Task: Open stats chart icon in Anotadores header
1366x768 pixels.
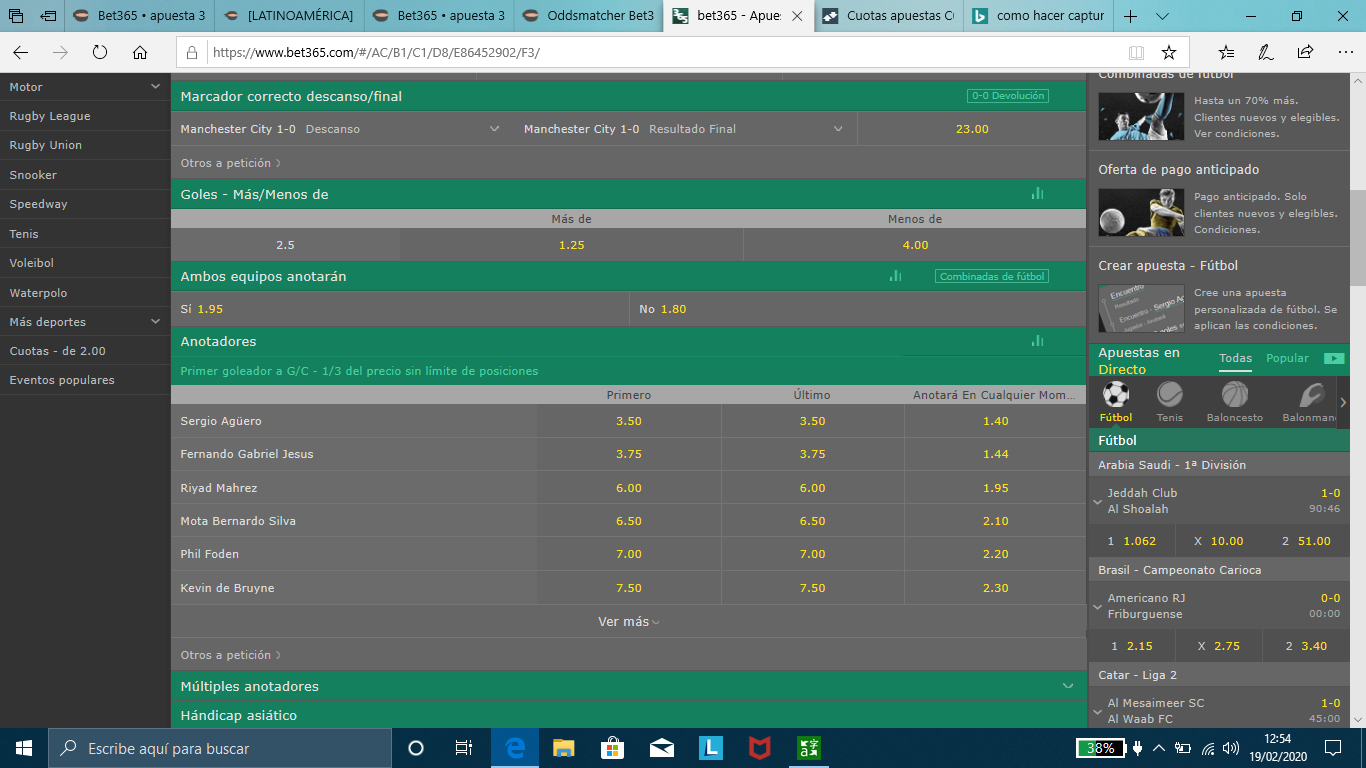Action: pyautogui.click(x=1037, y=341)
